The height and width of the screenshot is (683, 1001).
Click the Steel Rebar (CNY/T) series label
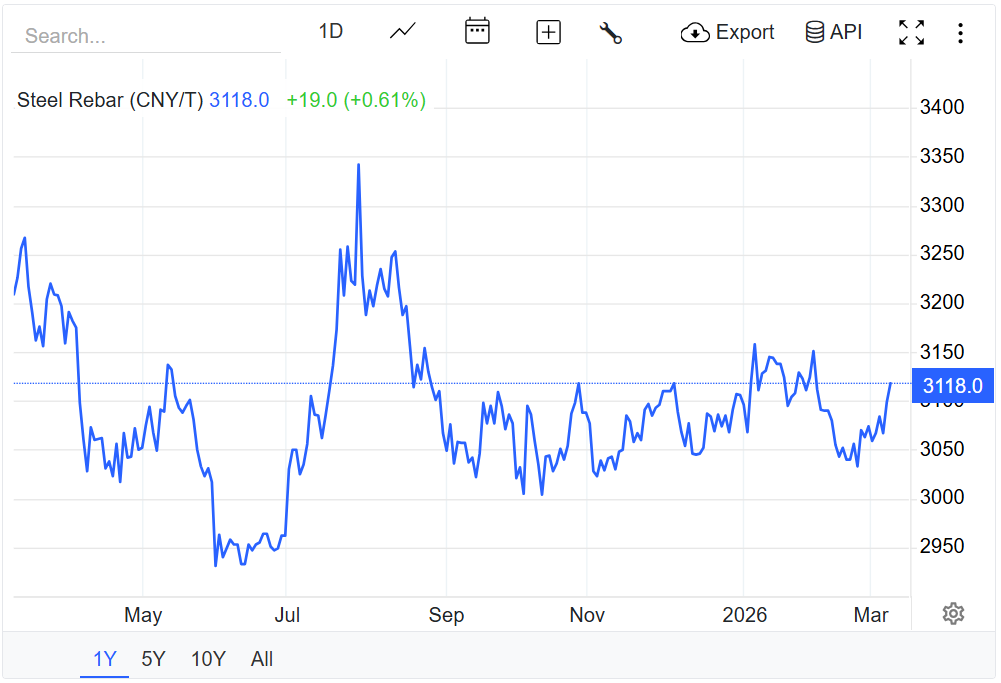click(110, 100)
